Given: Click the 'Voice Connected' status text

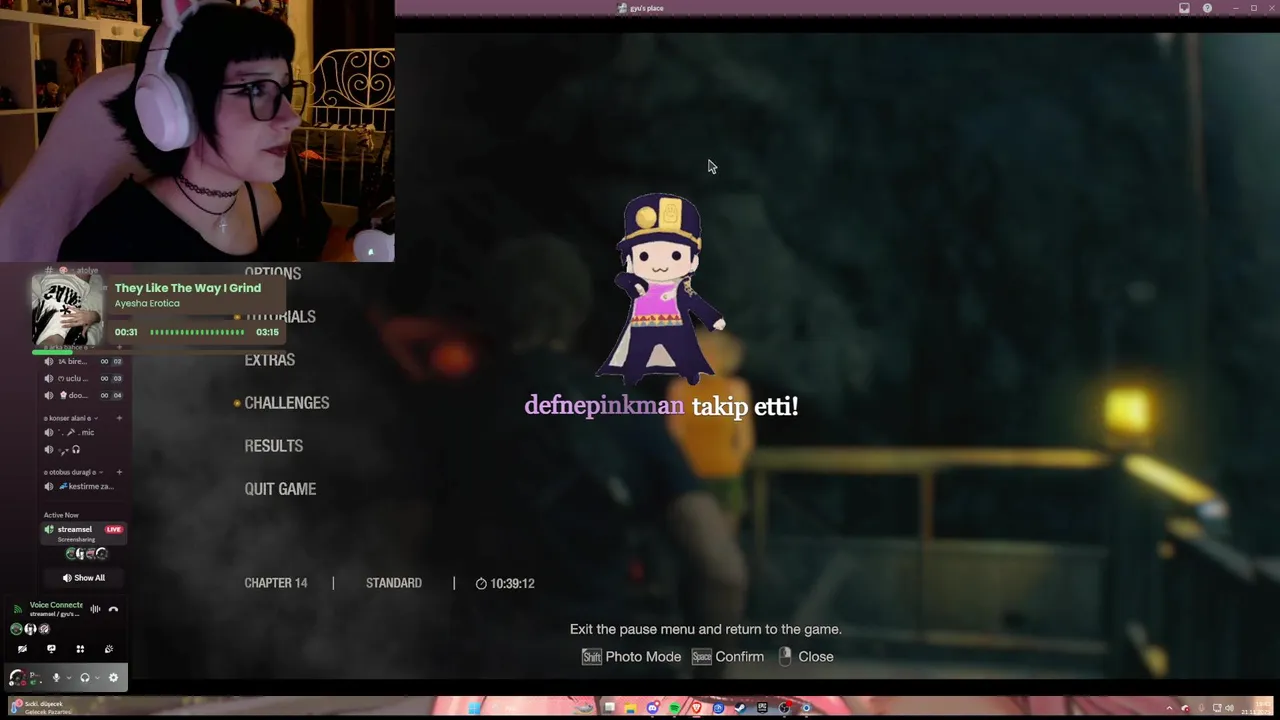Looking at the screenshot, I should click(x=56, y=605).
